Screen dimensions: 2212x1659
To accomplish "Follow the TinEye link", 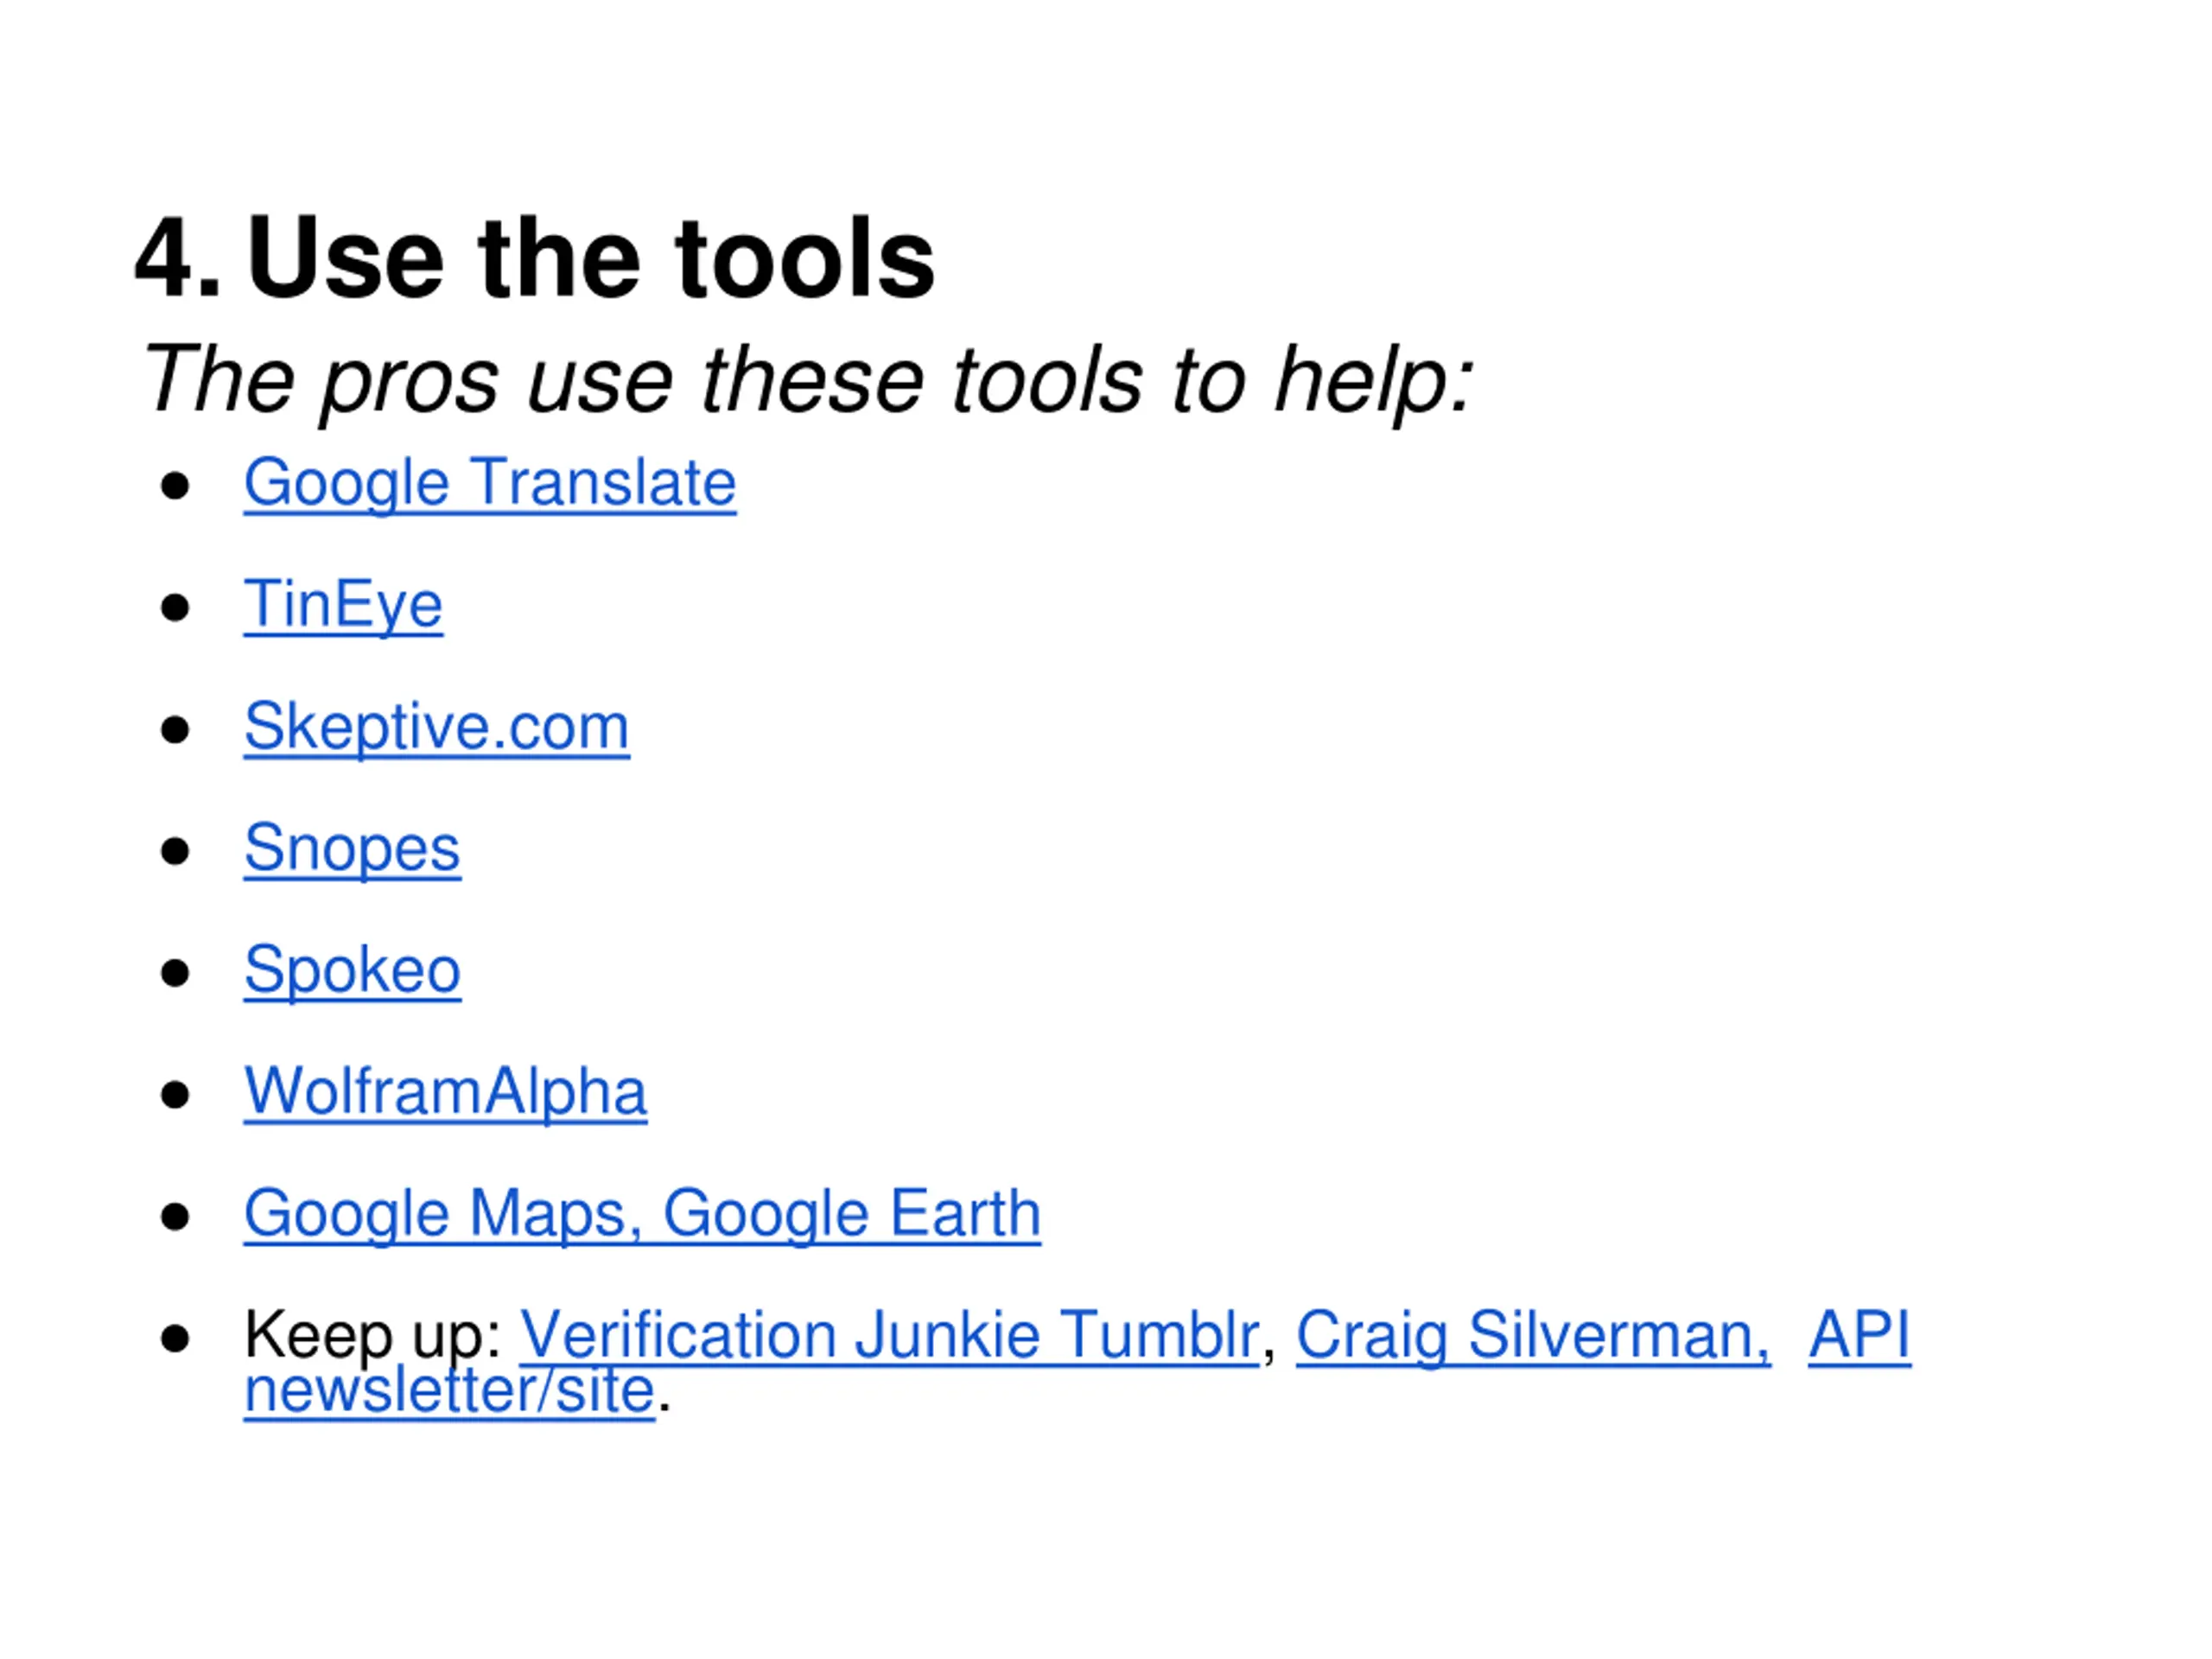I will click(343, 606).
